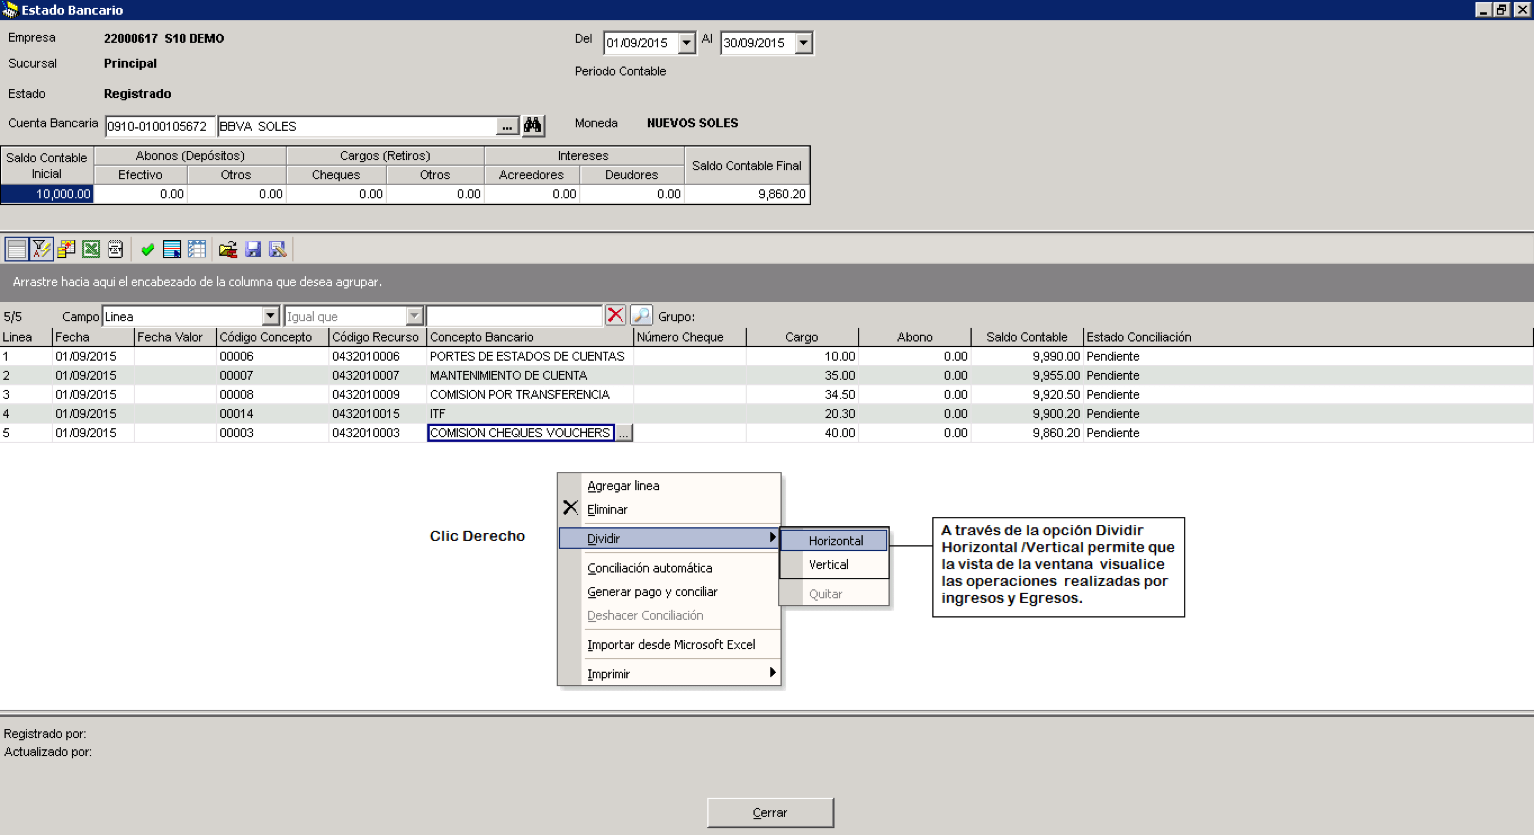Click the Excel export toolbar icon
1534x835 pixels.
pos(91,249)
